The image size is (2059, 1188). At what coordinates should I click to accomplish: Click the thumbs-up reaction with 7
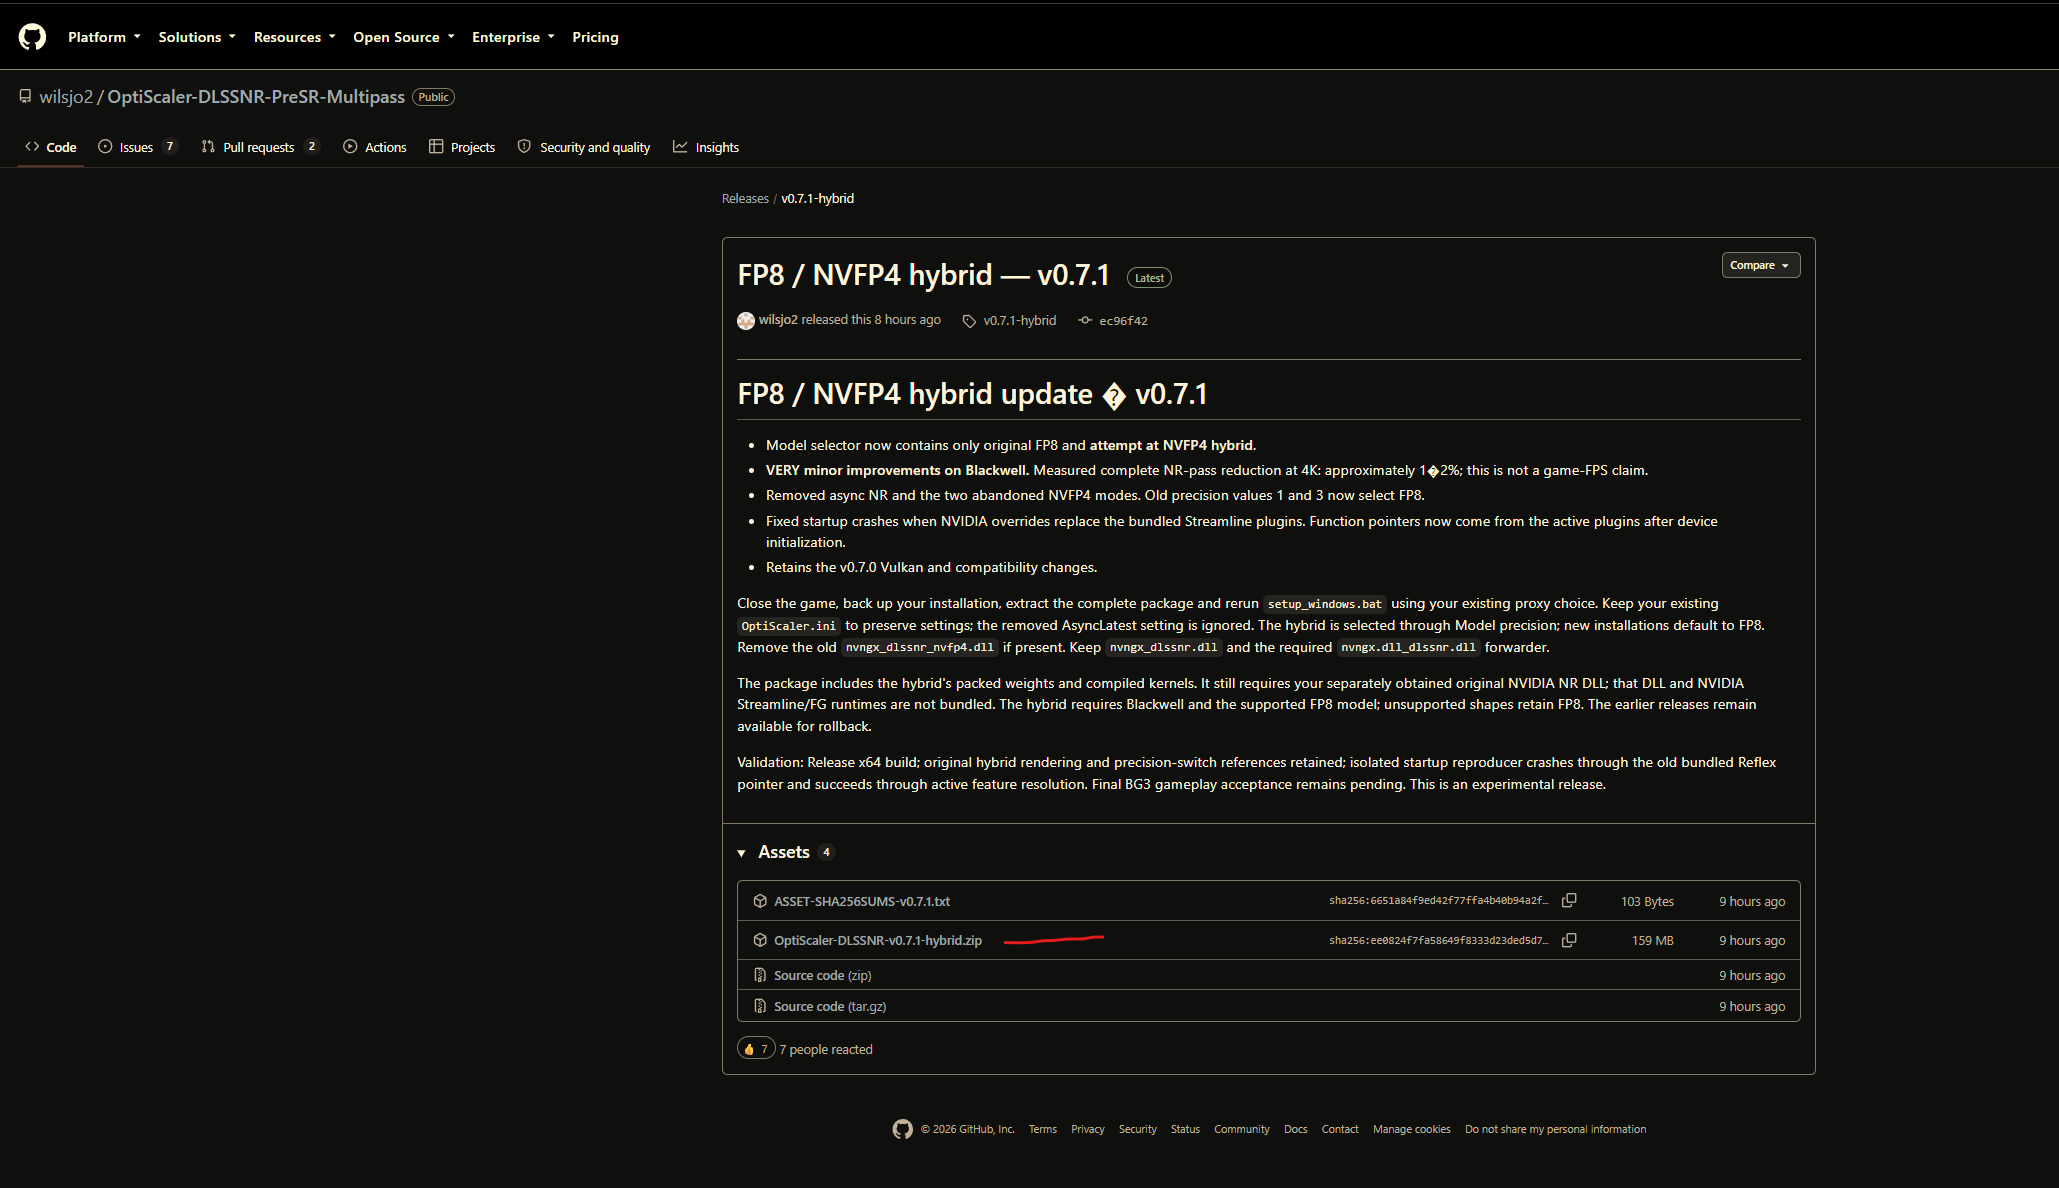coord(756,1049)
